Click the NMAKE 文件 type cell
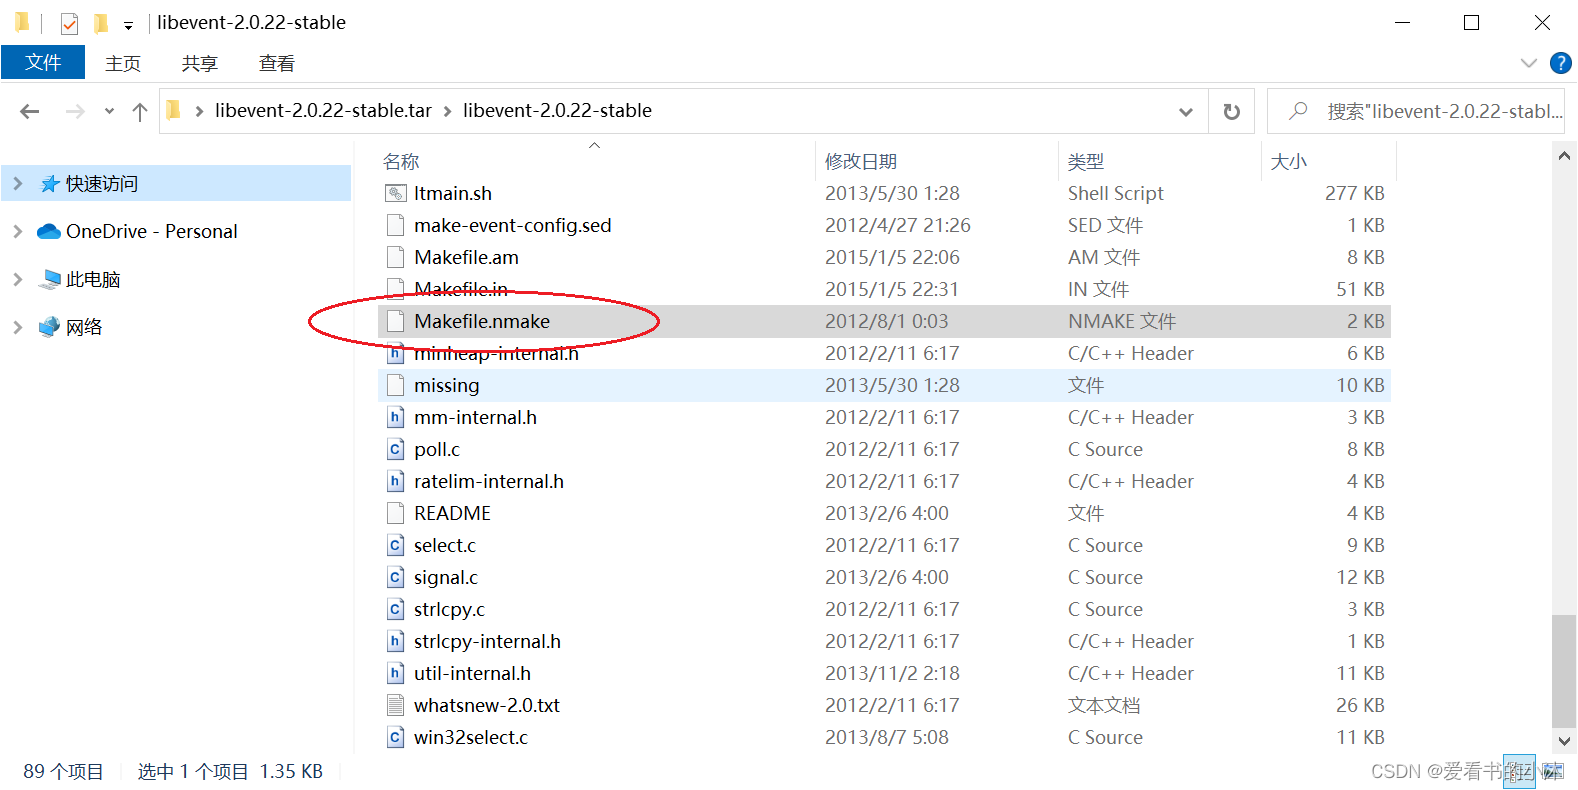 (x=1122, y=321)
